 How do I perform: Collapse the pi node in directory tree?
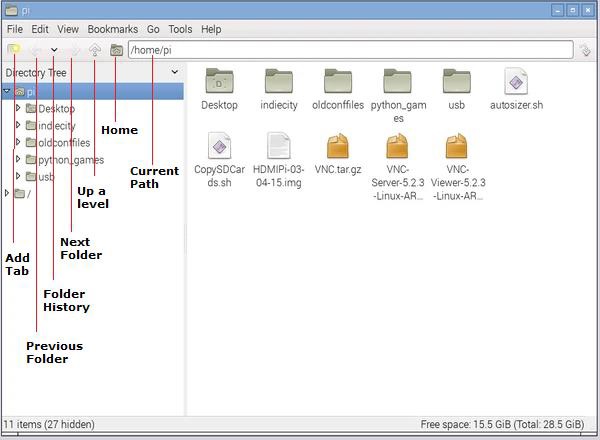click(x=7, y=91)
